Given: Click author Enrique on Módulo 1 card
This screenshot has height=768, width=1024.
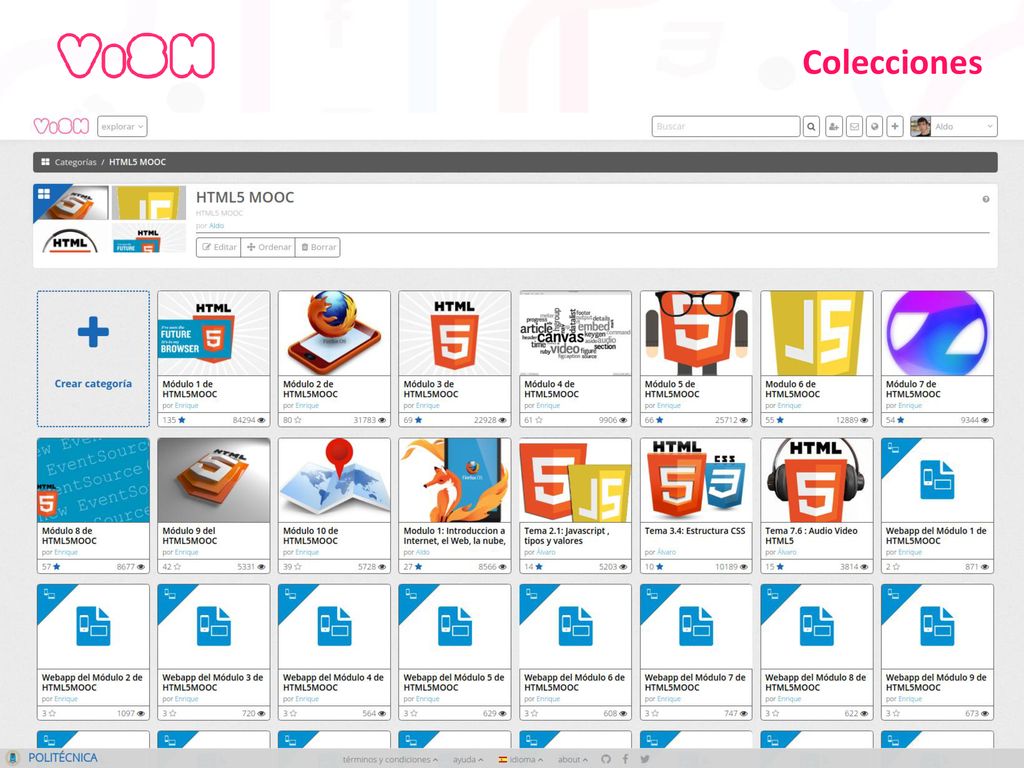Looking at the screenshot, I should click(186, 406).
